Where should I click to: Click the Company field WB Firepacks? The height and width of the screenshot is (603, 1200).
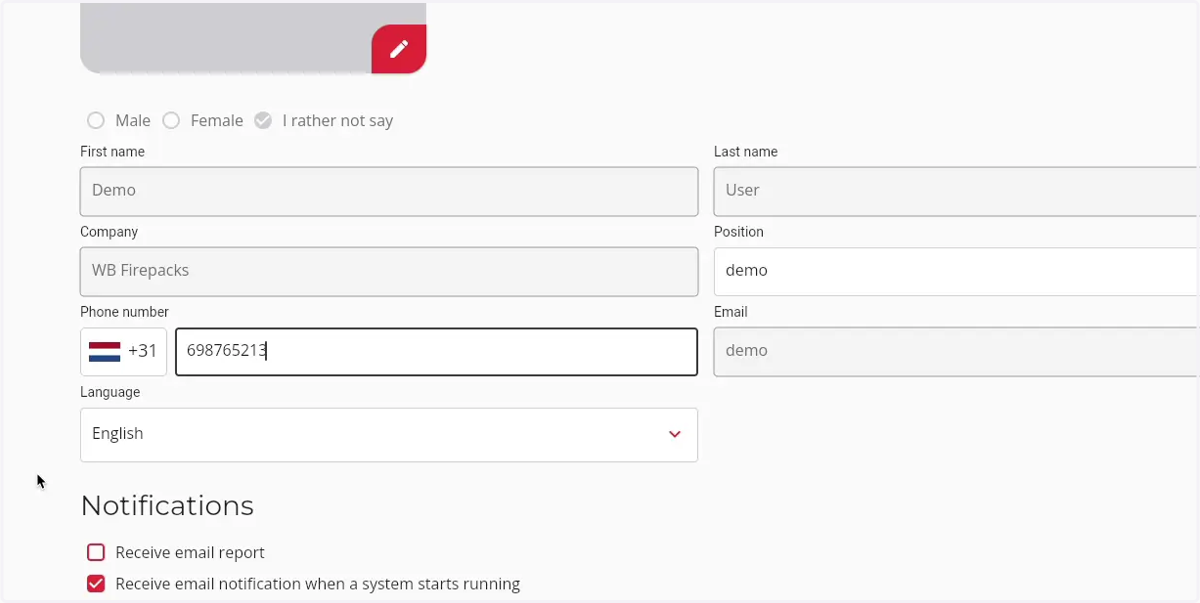[x=389, y=271]
